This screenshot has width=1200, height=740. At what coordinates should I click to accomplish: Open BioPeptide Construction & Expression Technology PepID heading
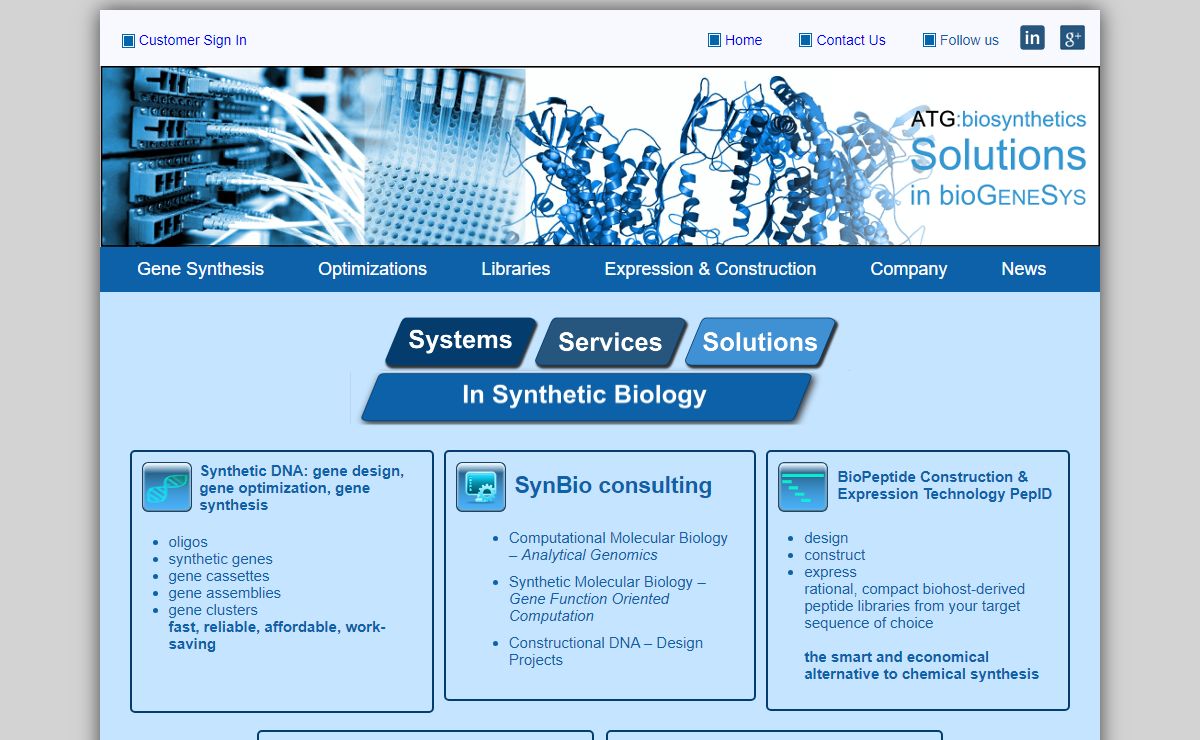[945, 485]
